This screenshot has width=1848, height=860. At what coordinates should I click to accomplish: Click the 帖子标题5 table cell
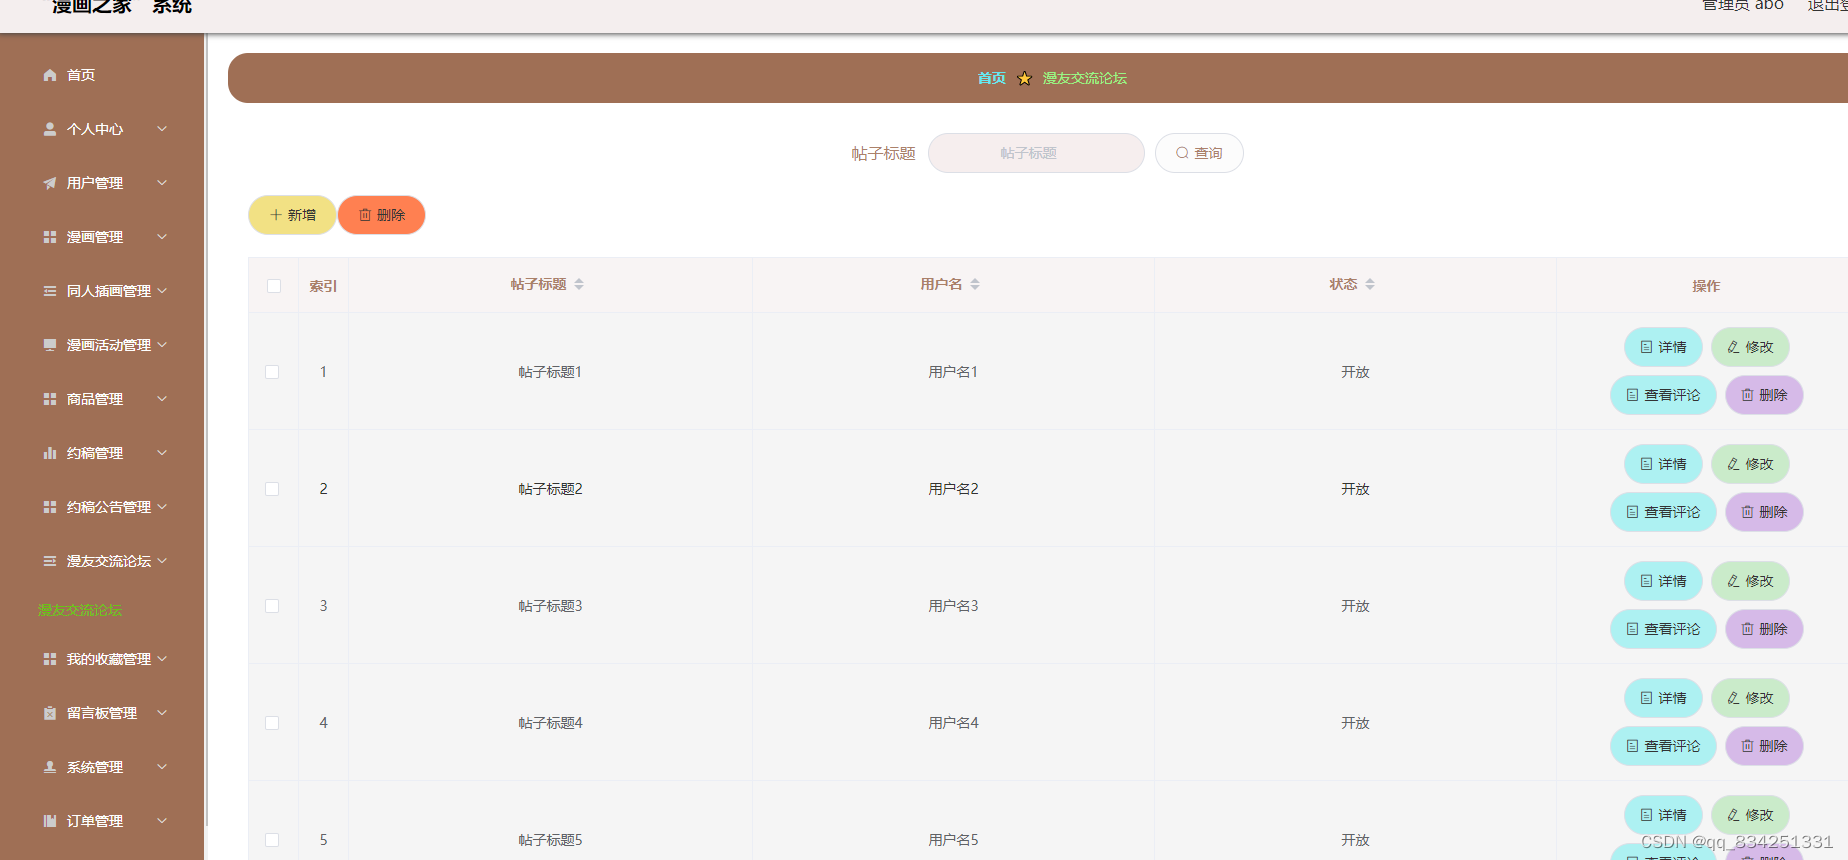(x=550, y=840)
